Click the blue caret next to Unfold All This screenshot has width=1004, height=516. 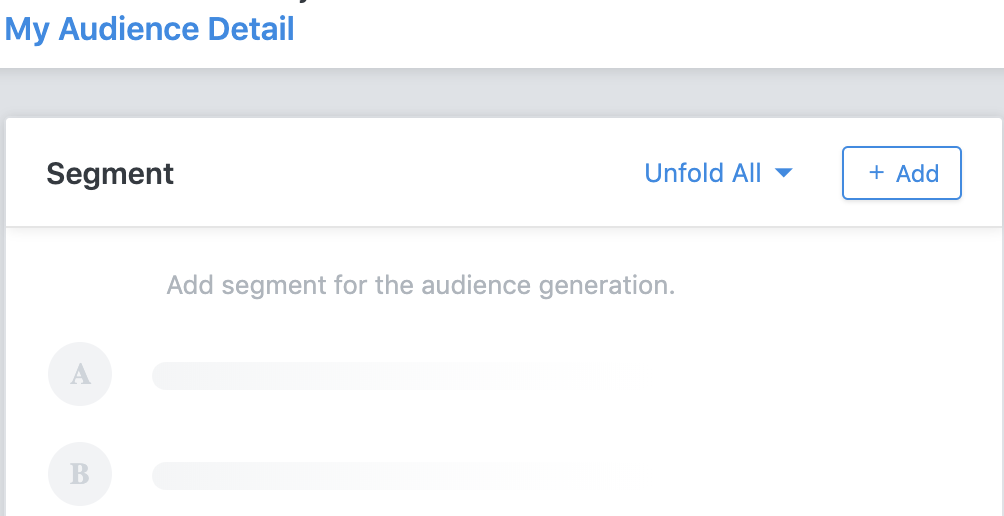(784, 173)
